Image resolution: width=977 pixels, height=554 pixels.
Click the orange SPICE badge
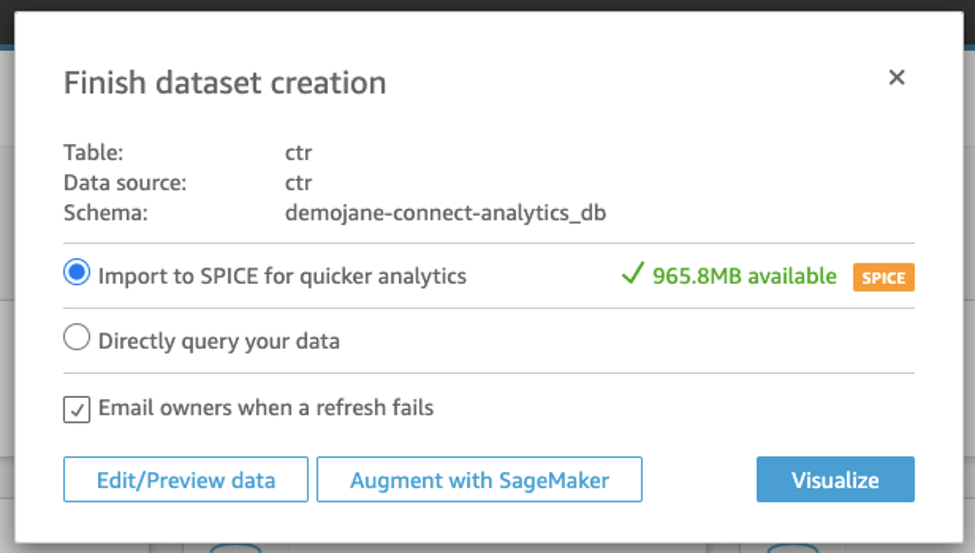coord(883,277)
